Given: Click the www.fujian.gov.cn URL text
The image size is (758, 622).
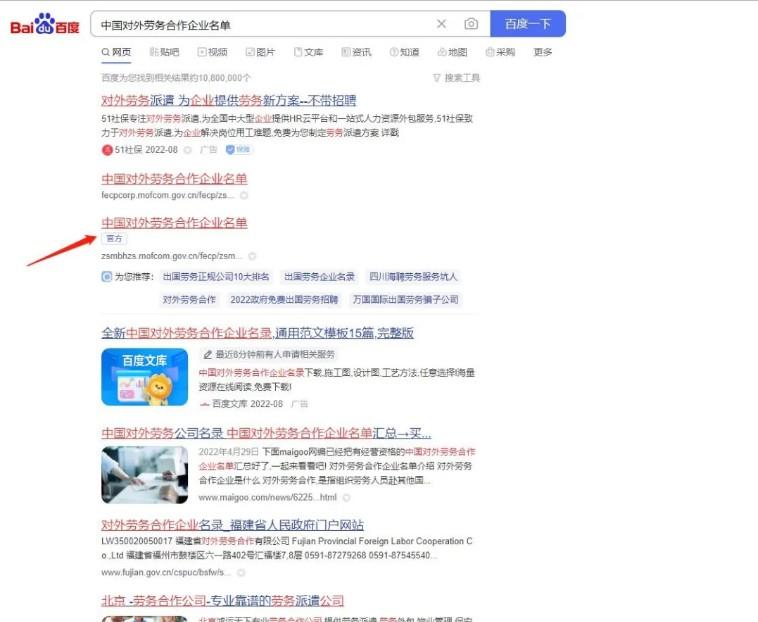Looking at the screenshot, I should point(165,573).
